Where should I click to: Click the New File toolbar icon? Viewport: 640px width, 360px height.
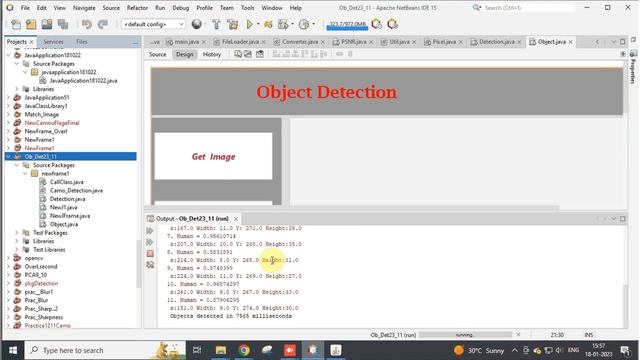tap(16, 24)
